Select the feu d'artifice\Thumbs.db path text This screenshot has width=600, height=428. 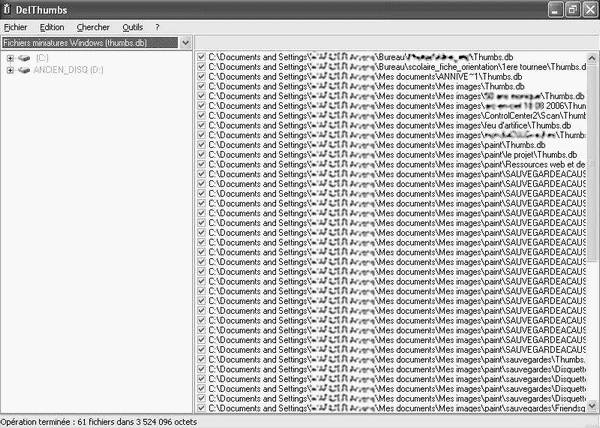[390, 125]
